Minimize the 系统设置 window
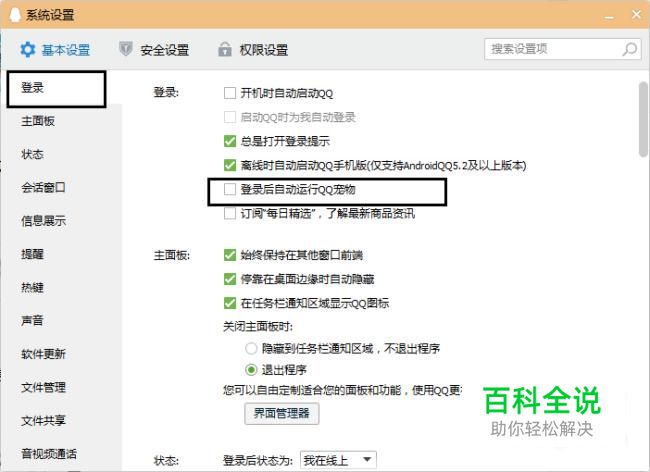The height and width of the screenshot is (472, 650). tap(609, 16)
